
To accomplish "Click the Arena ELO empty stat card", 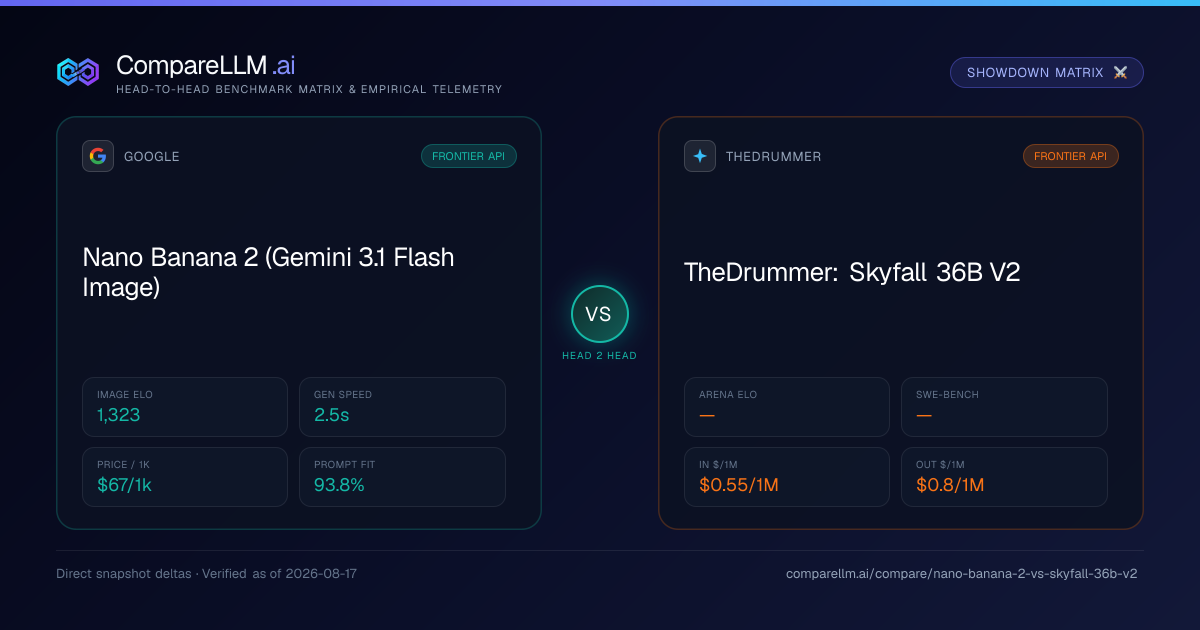I will coord(787,407).
